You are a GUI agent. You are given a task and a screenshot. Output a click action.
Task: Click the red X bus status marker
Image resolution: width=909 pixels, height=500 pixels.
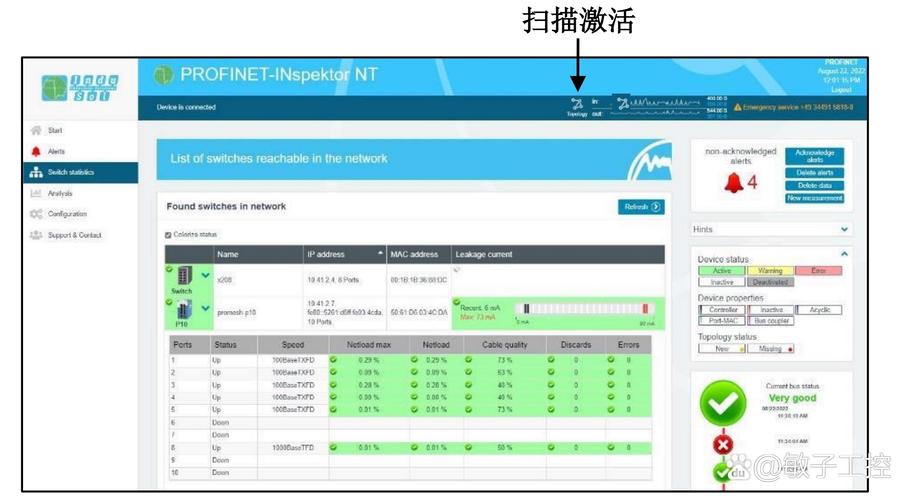723,445
